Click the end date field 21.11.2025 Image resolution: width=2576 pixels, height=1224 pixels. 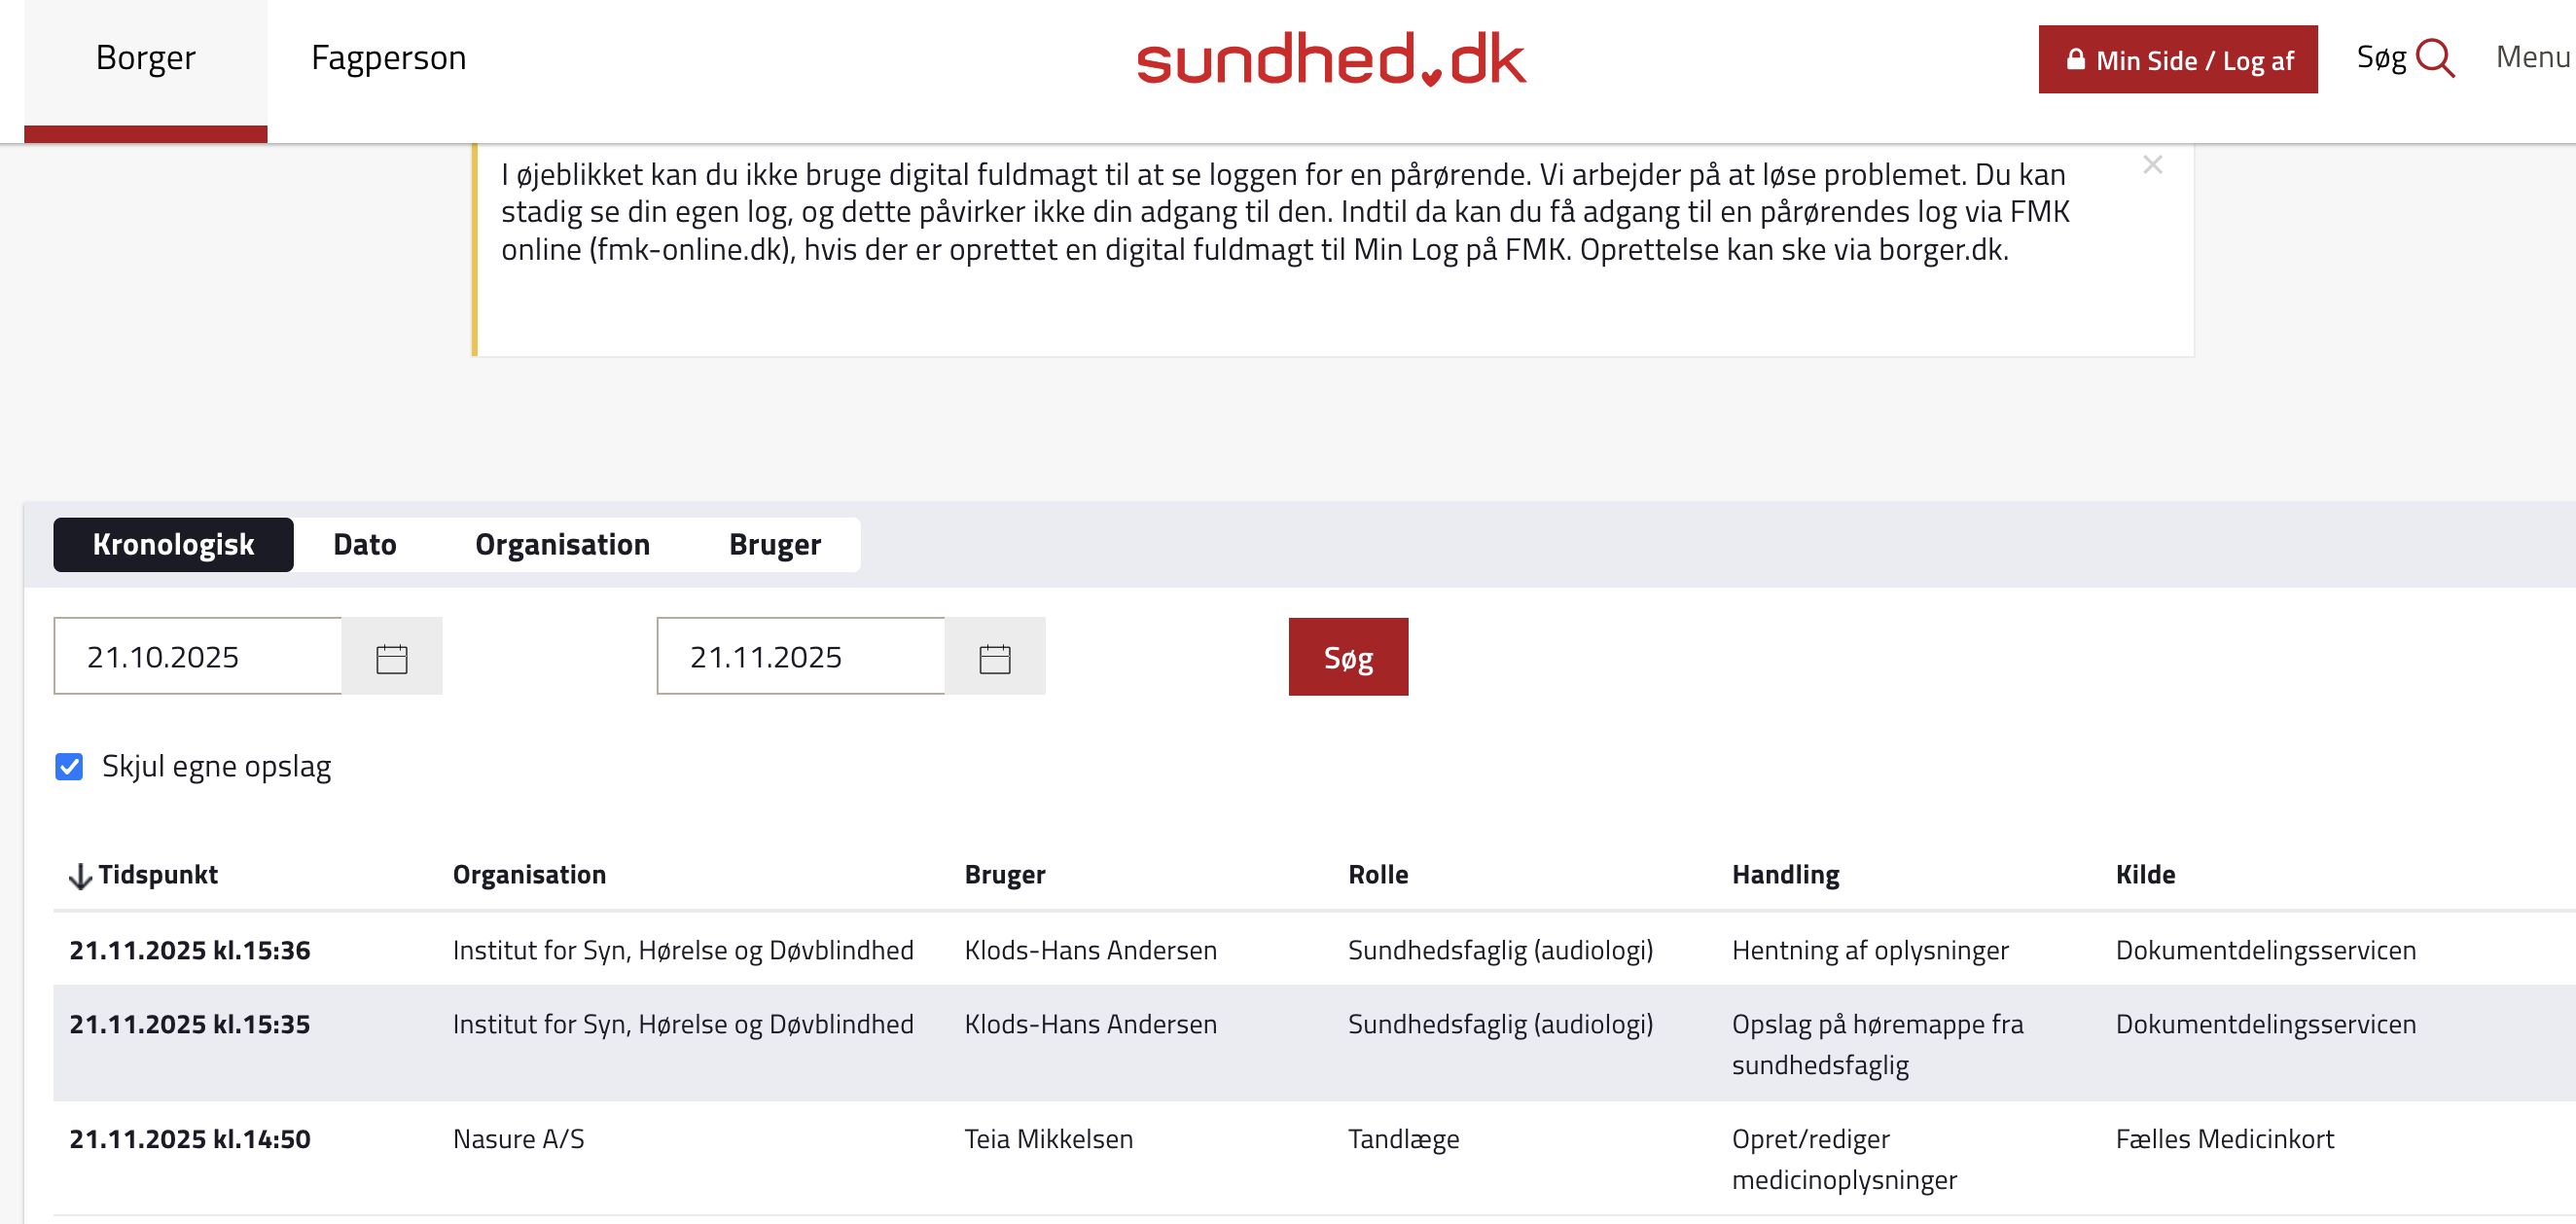(x=800, y=658)
